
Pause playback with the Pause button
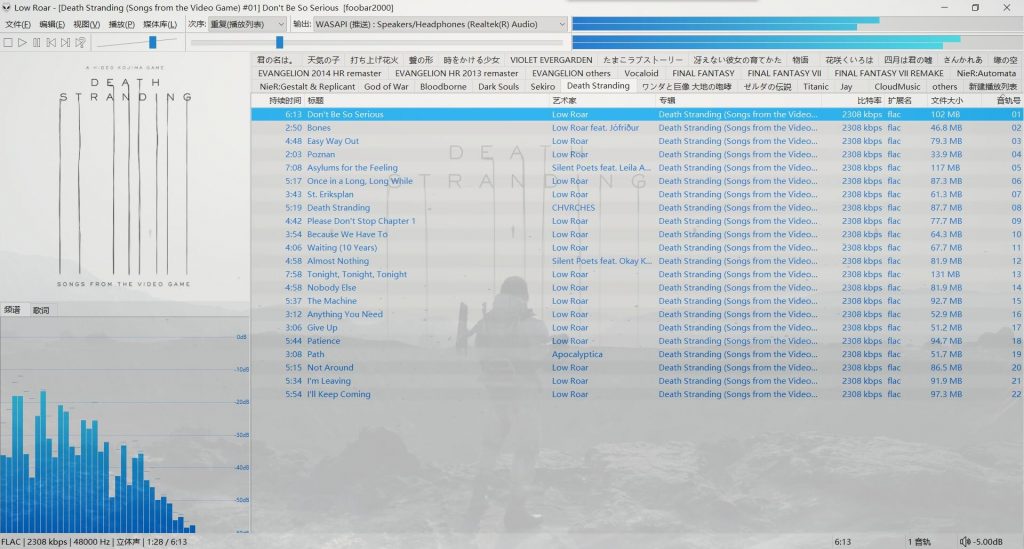click(x=37, y=42)
